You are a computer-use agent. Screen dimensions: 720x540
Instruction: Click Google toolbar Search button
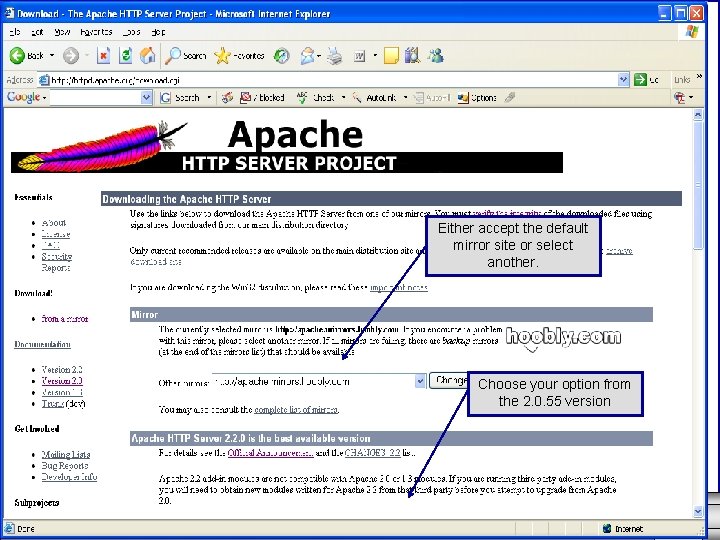[x=180, y=98]
